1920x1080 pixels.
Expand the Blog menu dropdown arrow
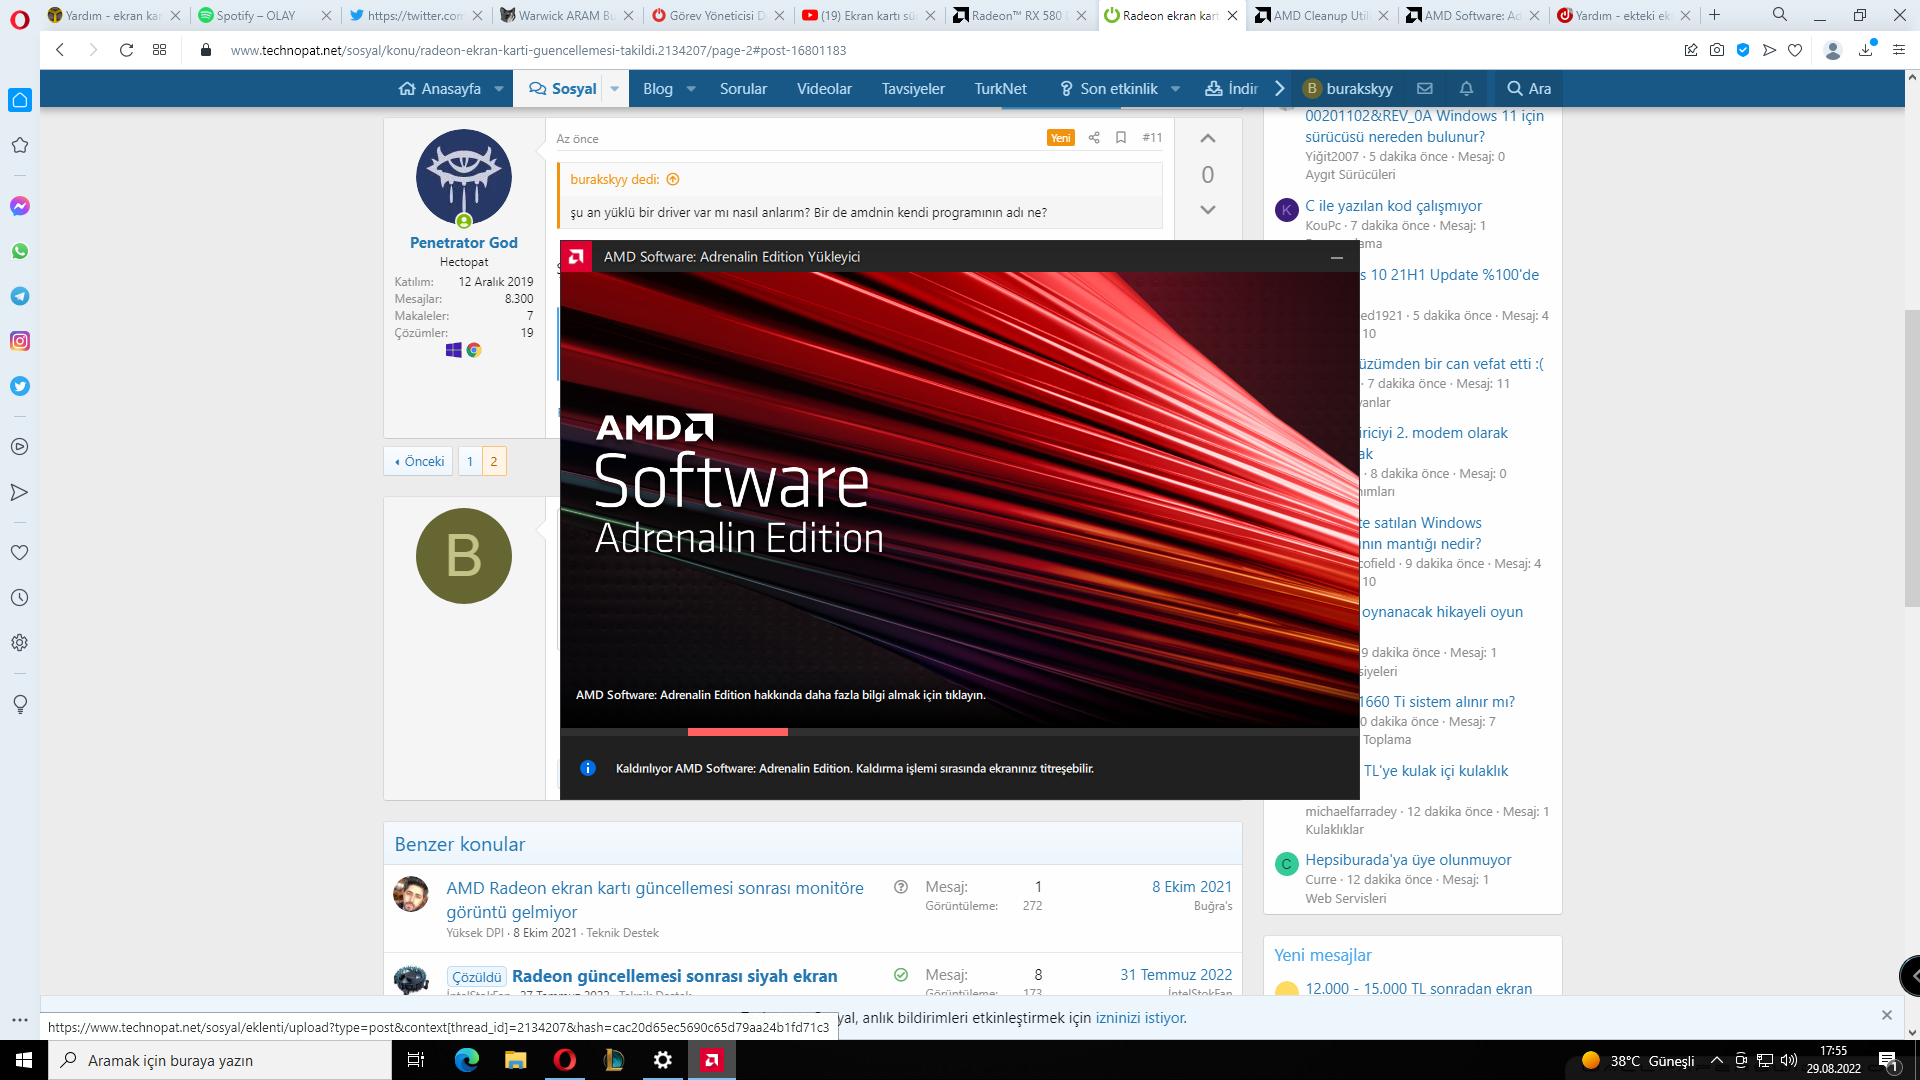click(x=691, y=88)
